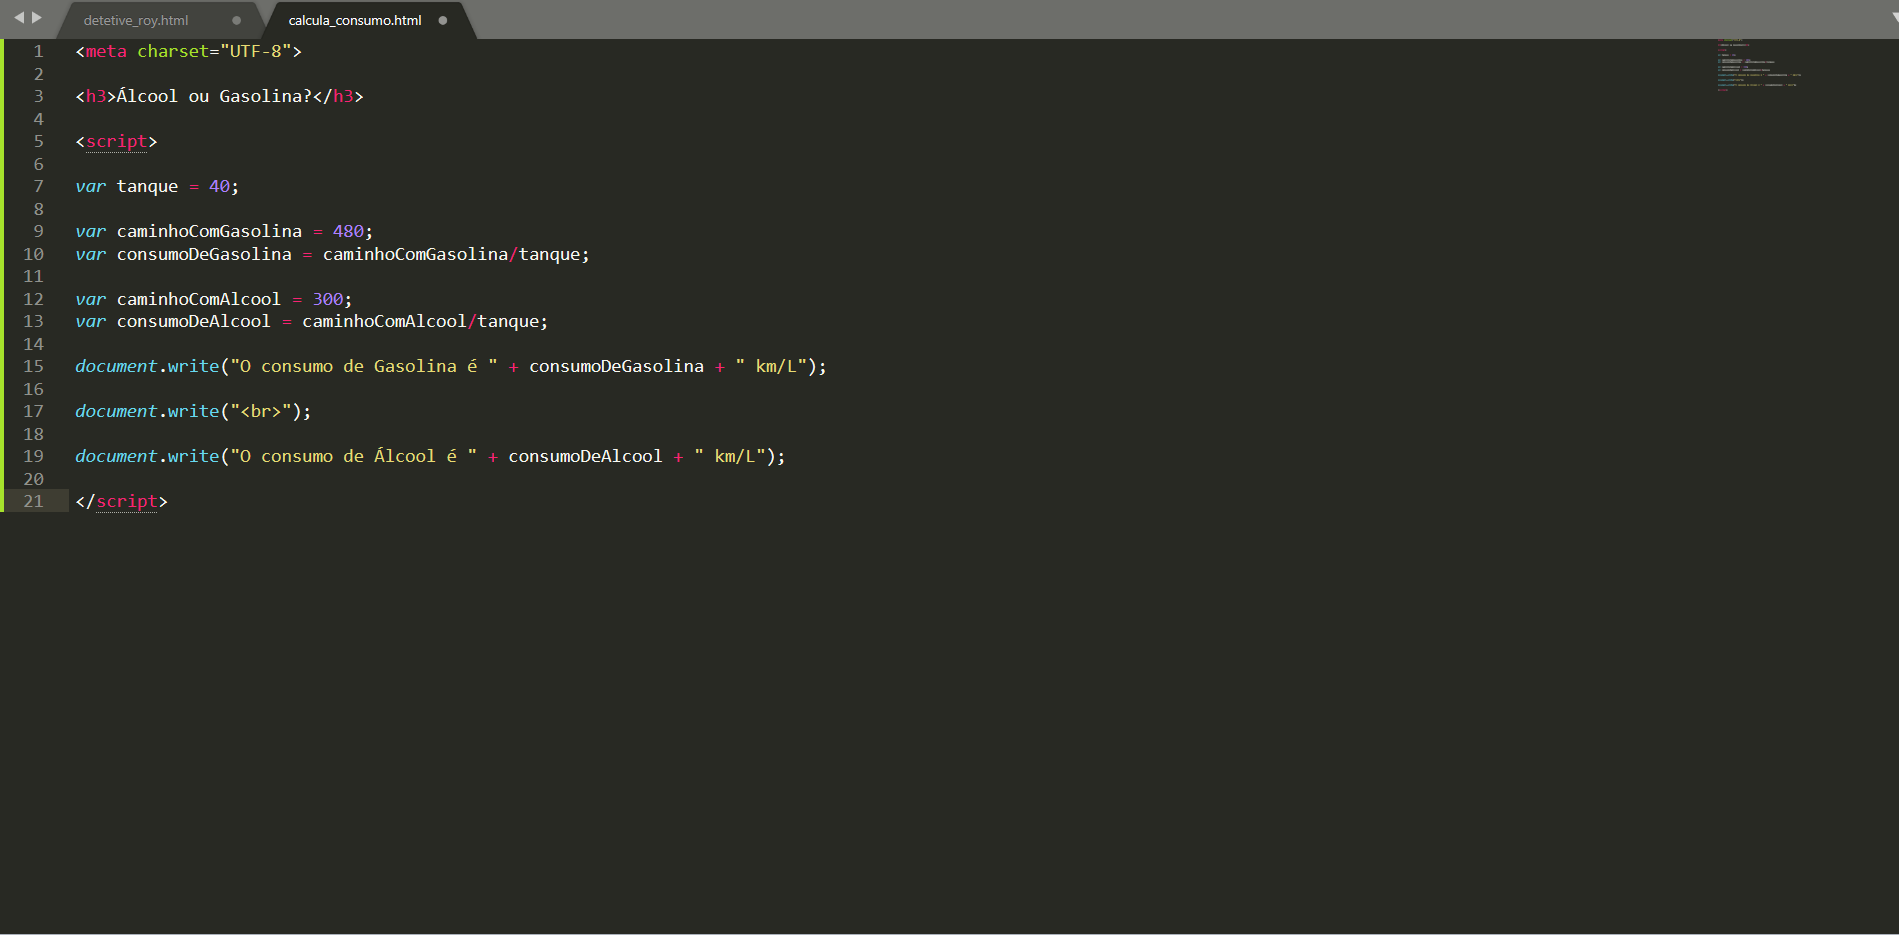Click 'tanque' variable name on line 7

tap(147, 186)
